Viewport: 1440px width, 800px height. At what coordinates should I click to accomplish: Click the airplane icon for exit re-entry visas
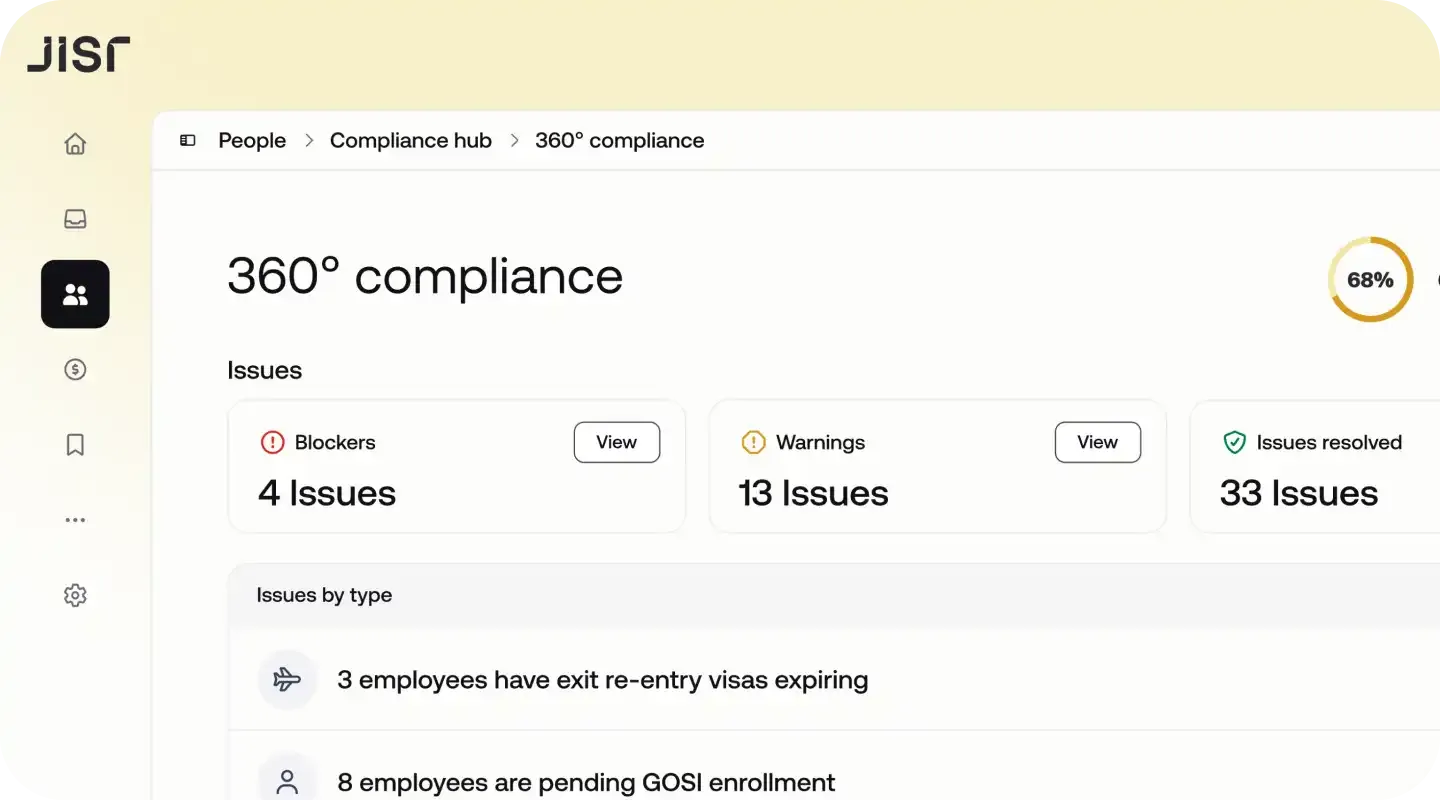(287, 680)
